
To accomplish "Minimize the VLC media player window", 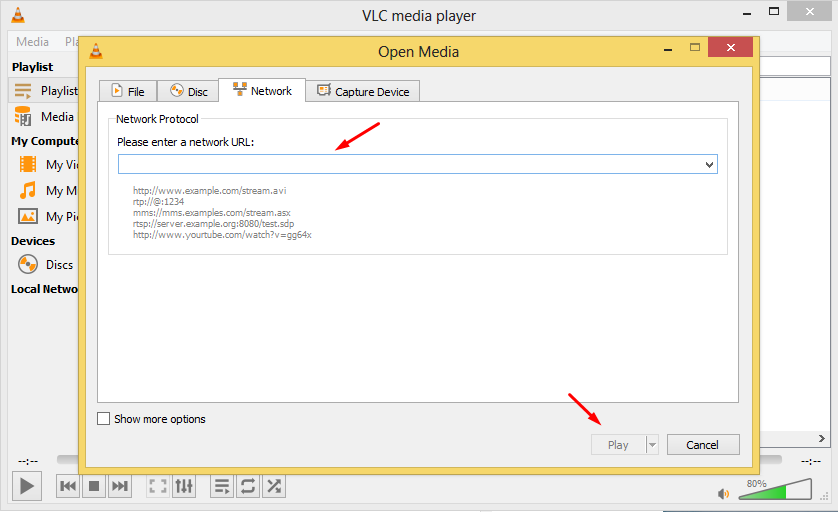I will tap(747, 13).
